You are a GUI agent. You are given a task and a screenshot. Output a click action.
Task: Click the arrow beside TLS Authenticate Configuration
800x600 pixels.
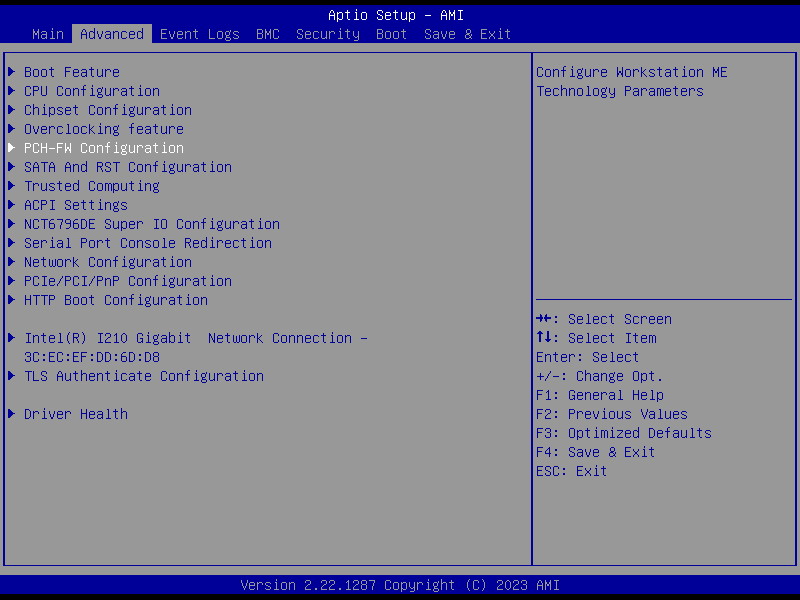11,376
